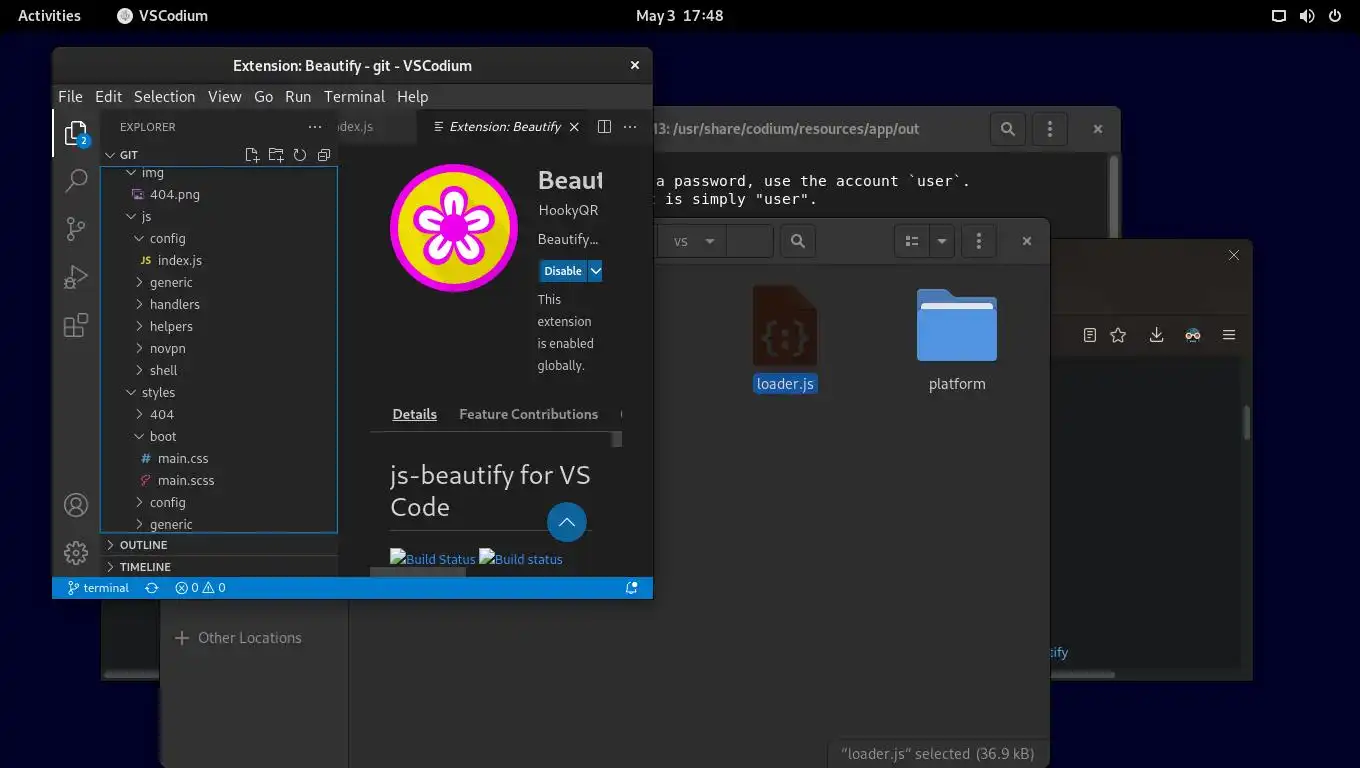The height and width of the screenshot is (768, 1360).
Task: Open the Edit menu
Action: click(x=108, y=97)
